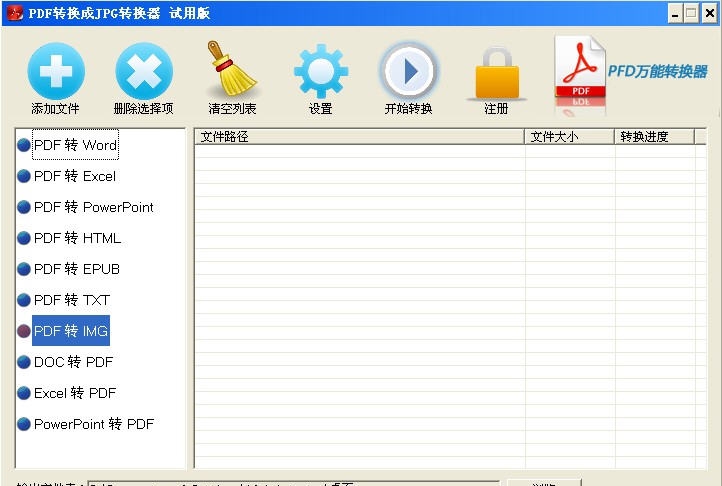Click the 注册 label
The image size is (722, 486).
click(x=496, y=109)
